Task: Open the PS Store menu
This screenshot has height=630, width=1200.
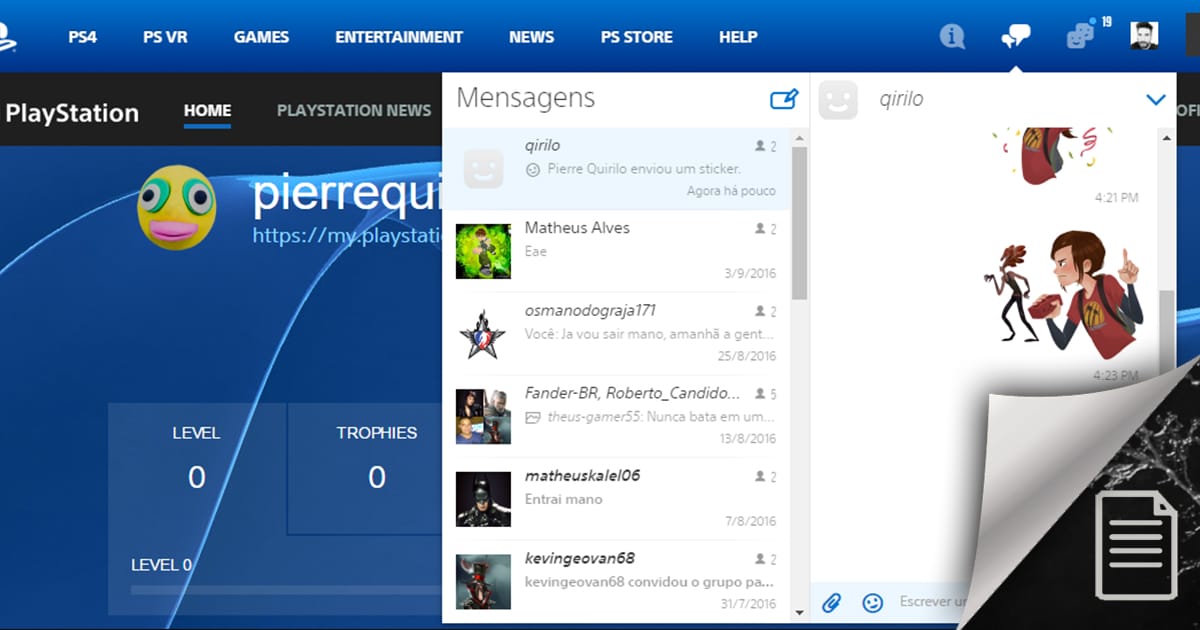Action: pyautogui.click(x=636, y=37)
